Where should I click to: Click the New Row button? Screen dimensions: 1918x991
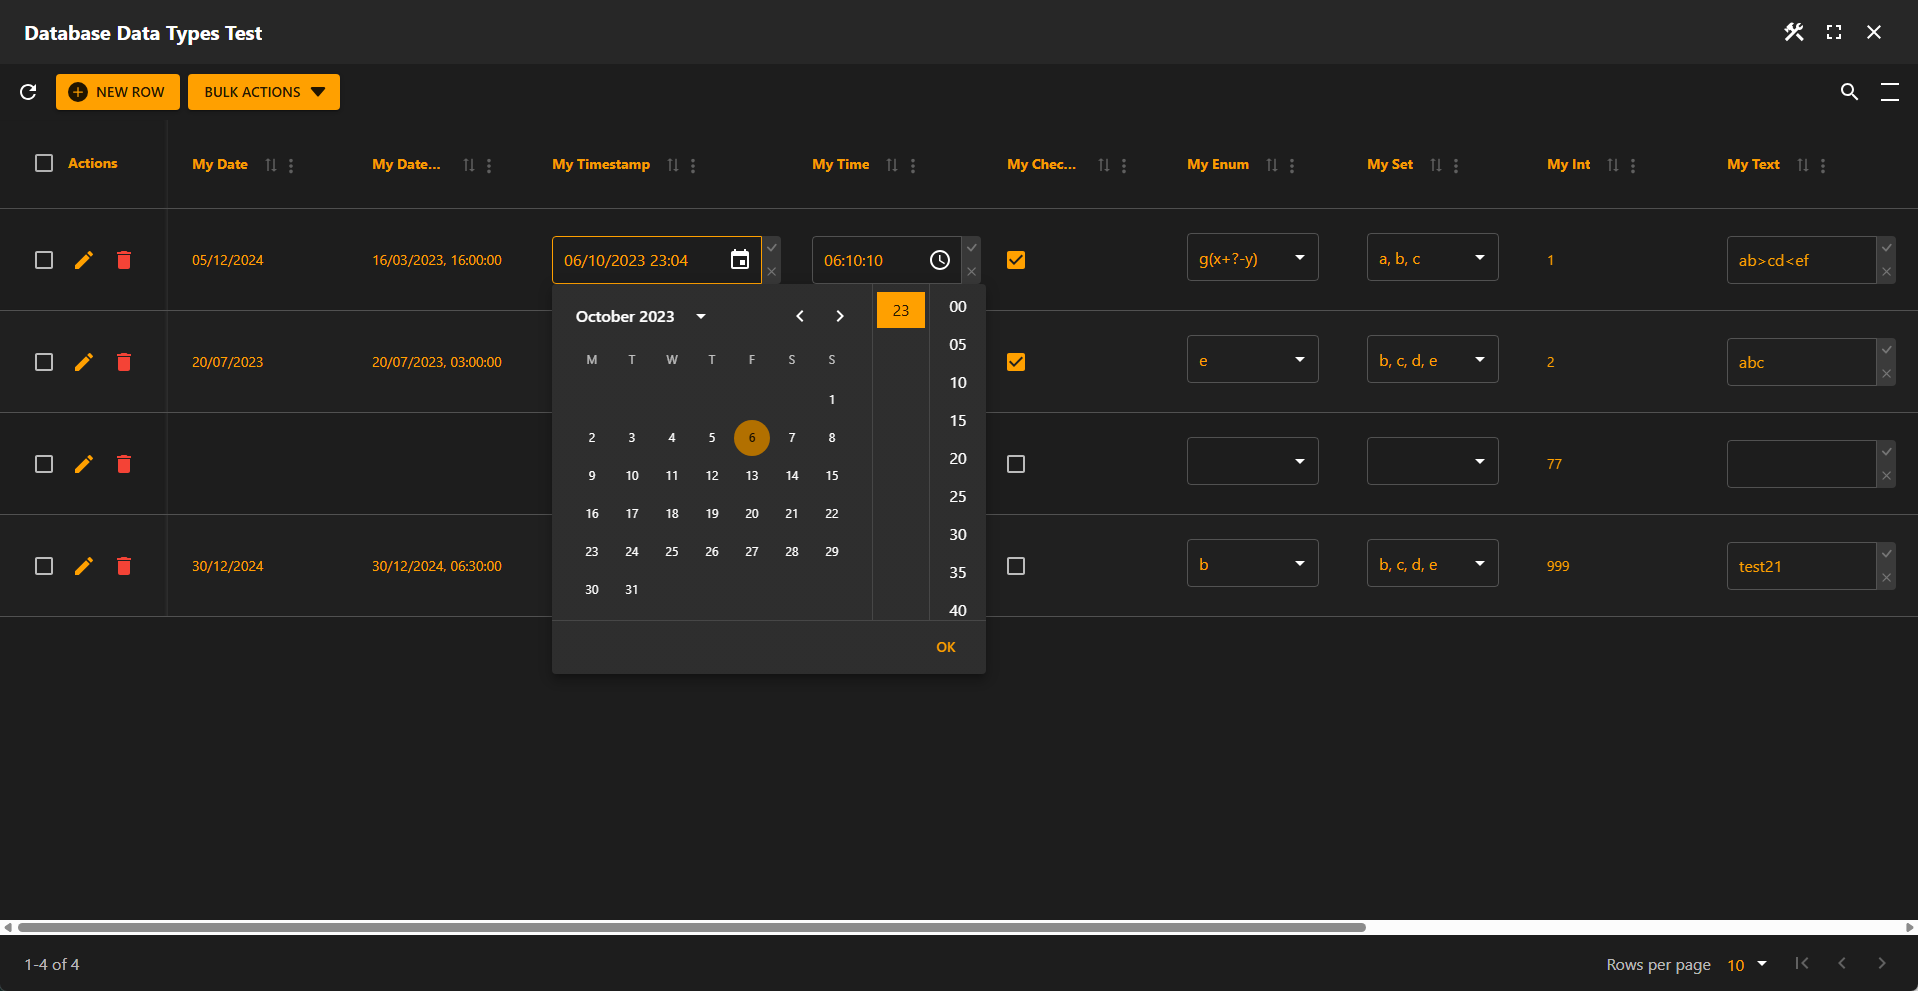118,92
